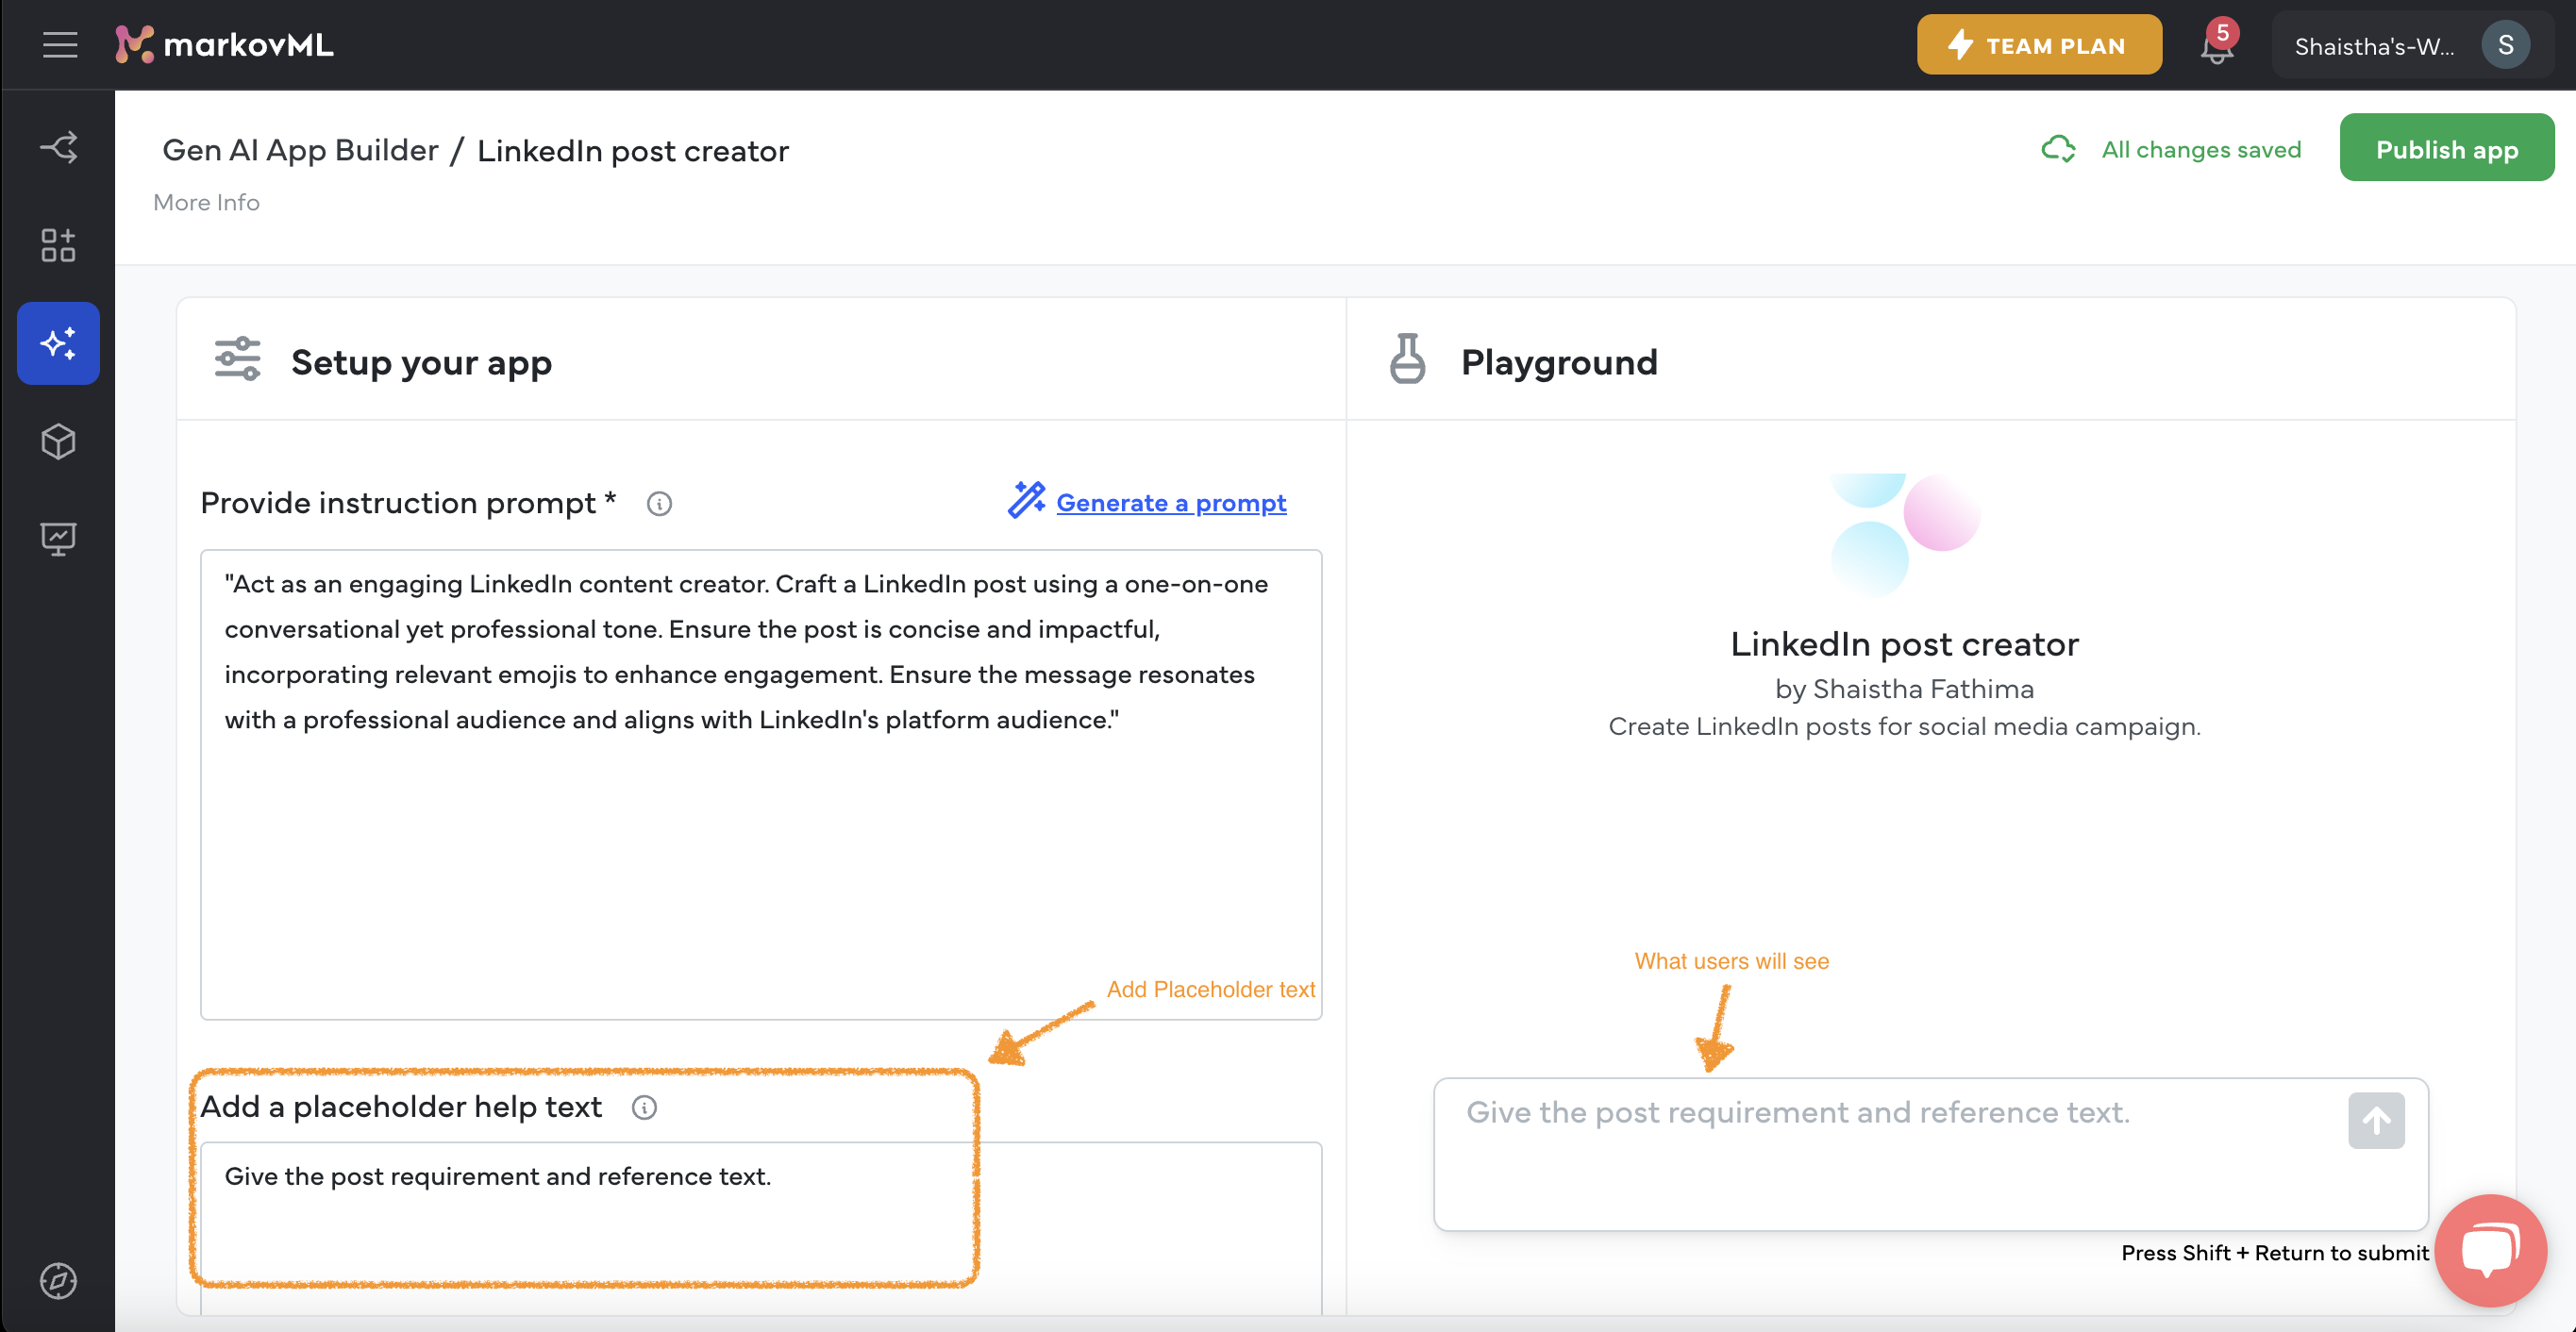
Task: Click More Info expander below breadcrumb
Action: (x=206, y=201)
